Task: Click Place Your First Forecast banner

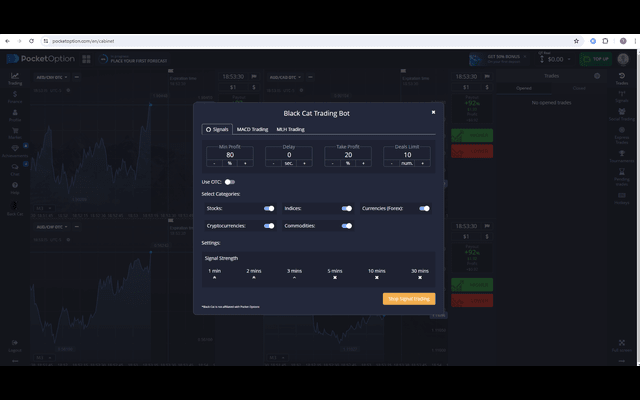Action: tap(133, 59)
